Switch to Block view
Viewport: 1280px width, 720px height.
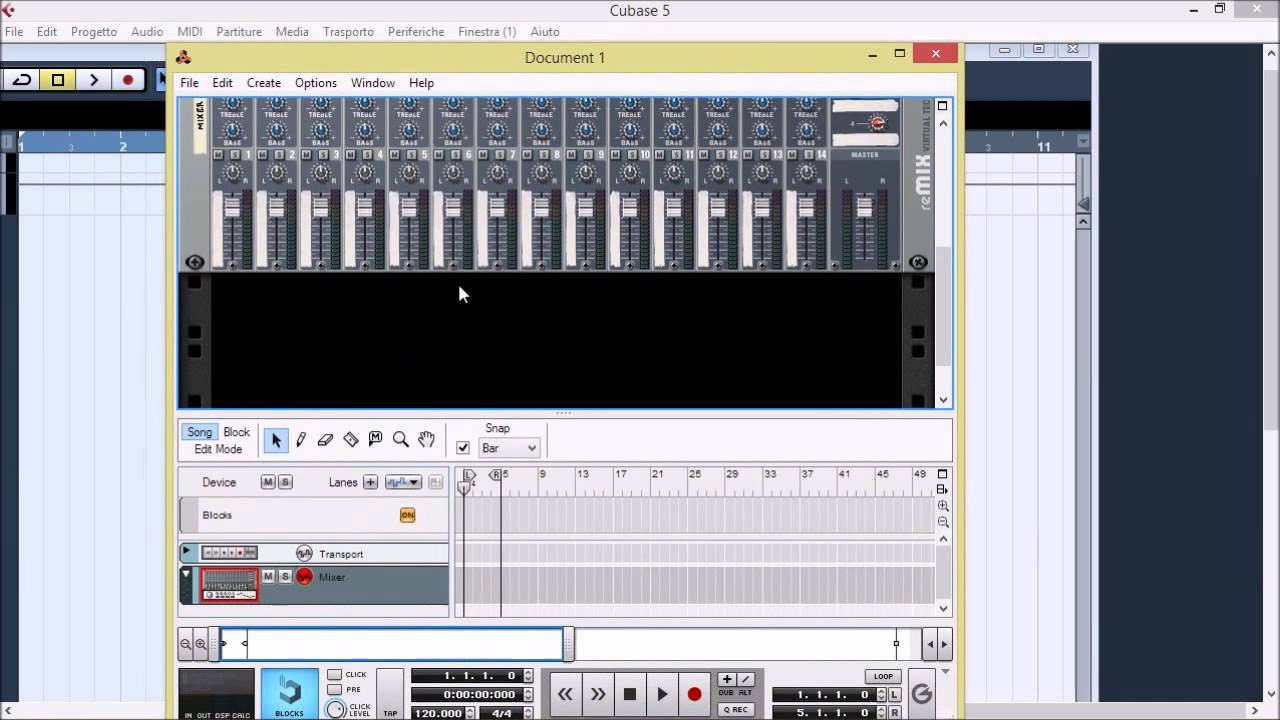[237, 432]
